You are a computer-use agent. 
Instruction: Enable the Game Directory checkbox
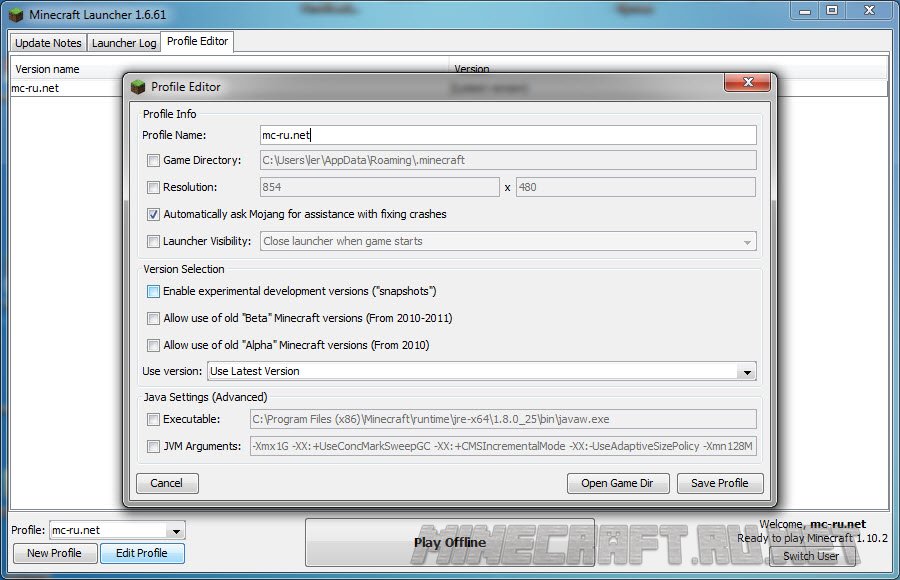coord(153,160)
